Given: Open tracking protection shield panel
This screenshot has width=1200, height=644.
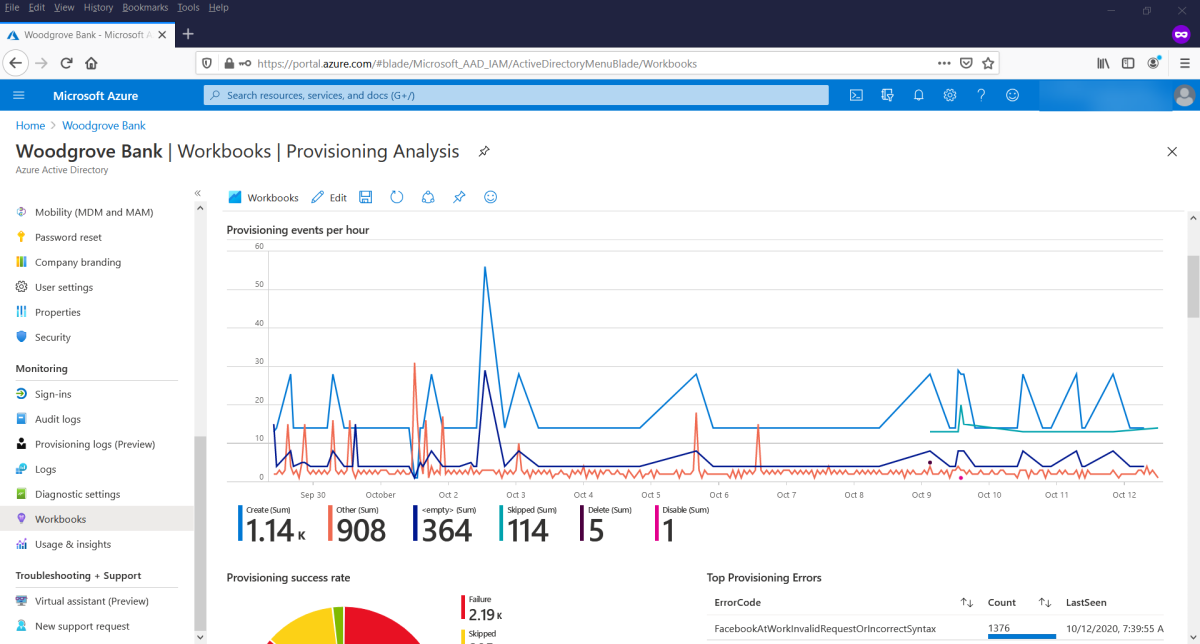Looking at the screenshot, I should 208,63.
